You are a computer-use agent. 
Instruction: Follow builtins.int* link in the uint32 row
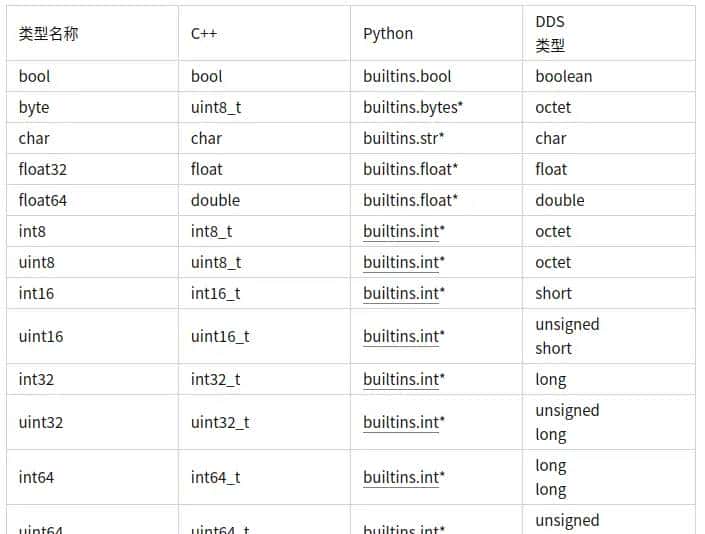pyautogui.click(x=403, y=423)
